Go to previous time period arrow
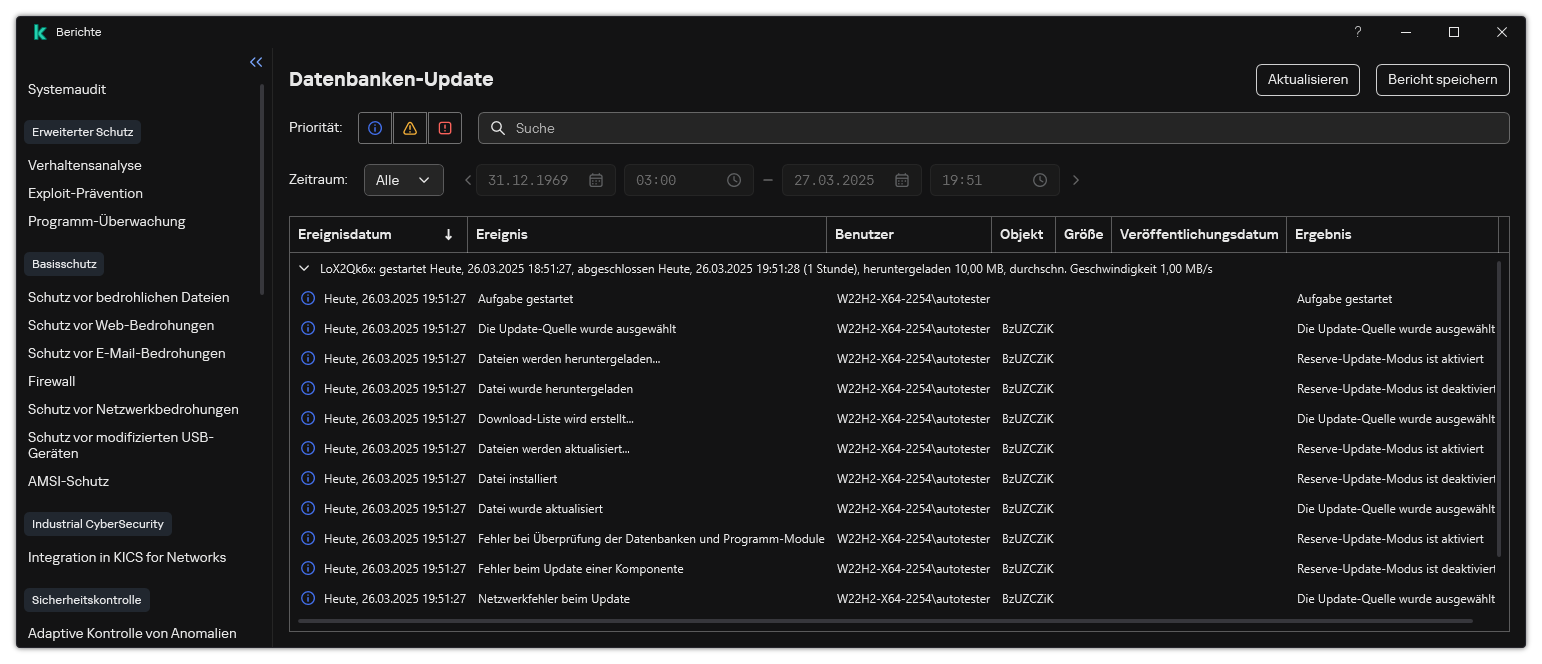This screenshot has width=1542, height=664. 468,180
